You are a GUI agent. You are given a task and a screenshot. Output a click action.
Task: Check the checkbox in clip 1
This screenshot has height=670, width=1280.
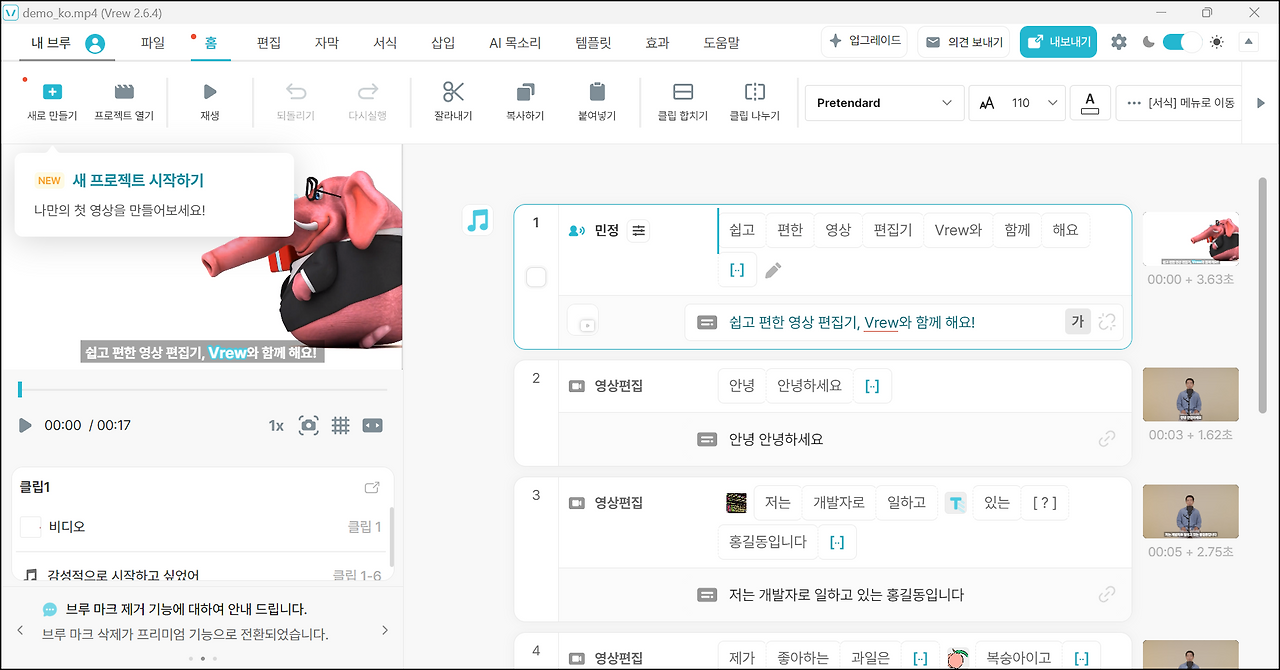(x=536, y=277)
